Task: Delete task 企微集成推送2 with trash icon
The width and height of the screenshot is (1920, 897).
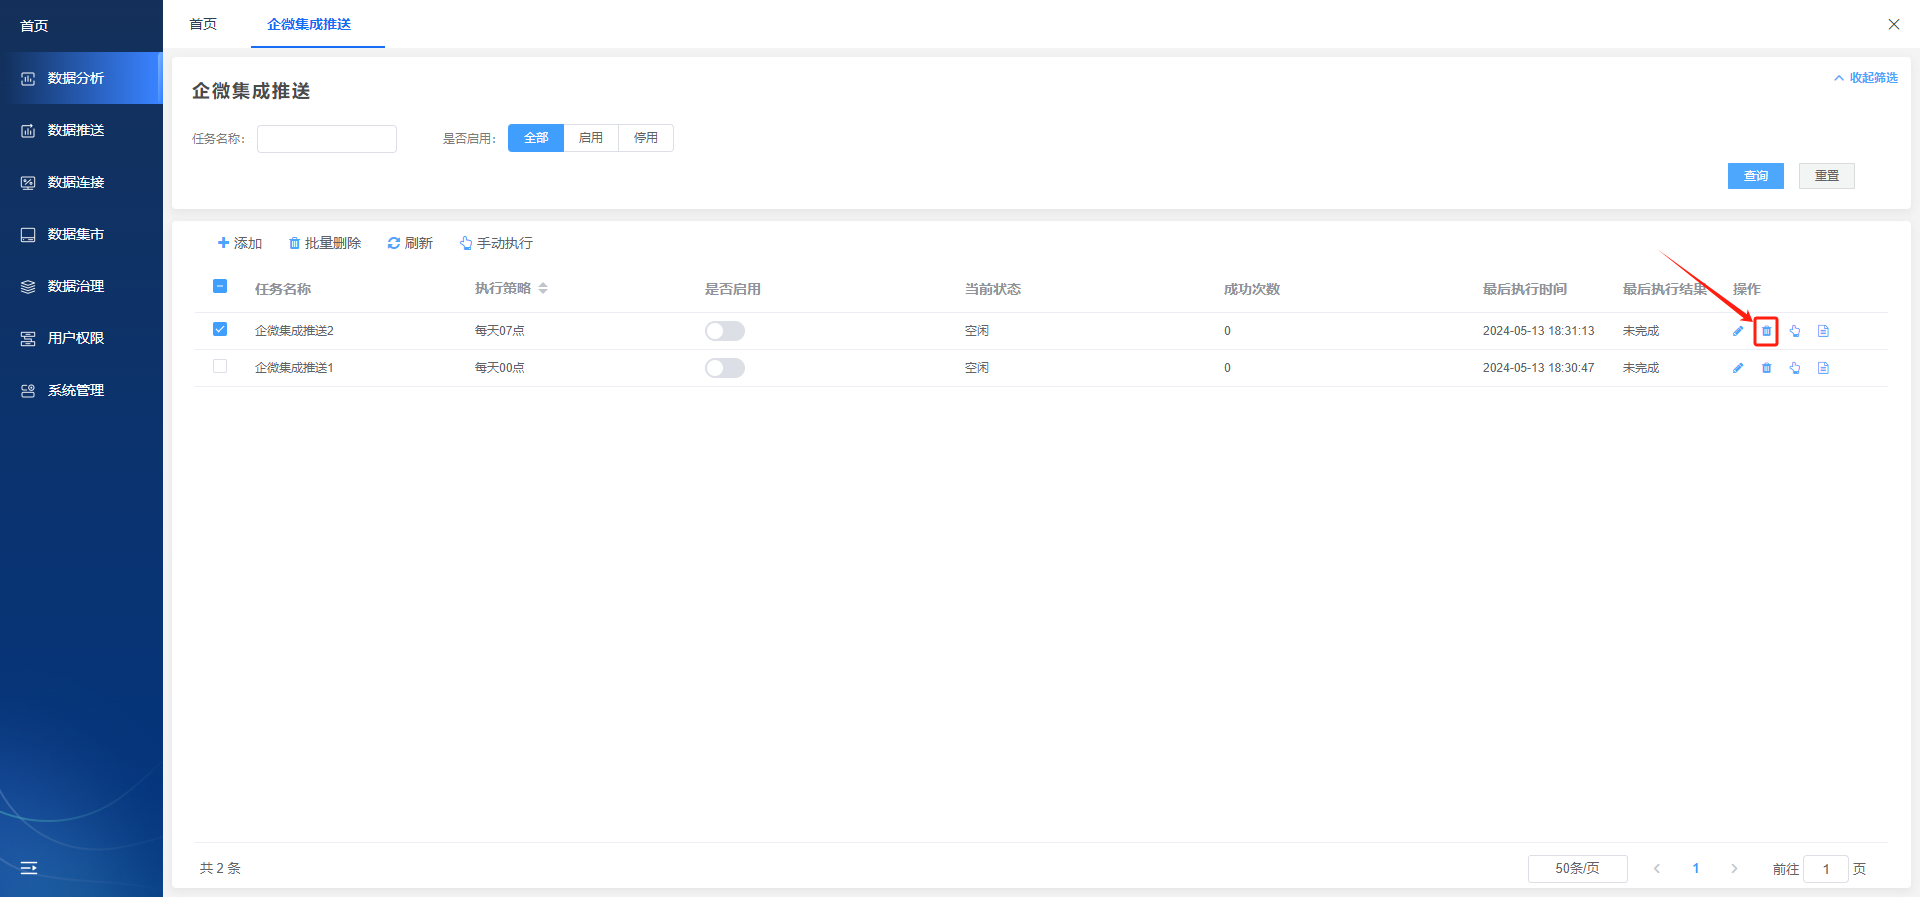Action: pos(1766,331)
